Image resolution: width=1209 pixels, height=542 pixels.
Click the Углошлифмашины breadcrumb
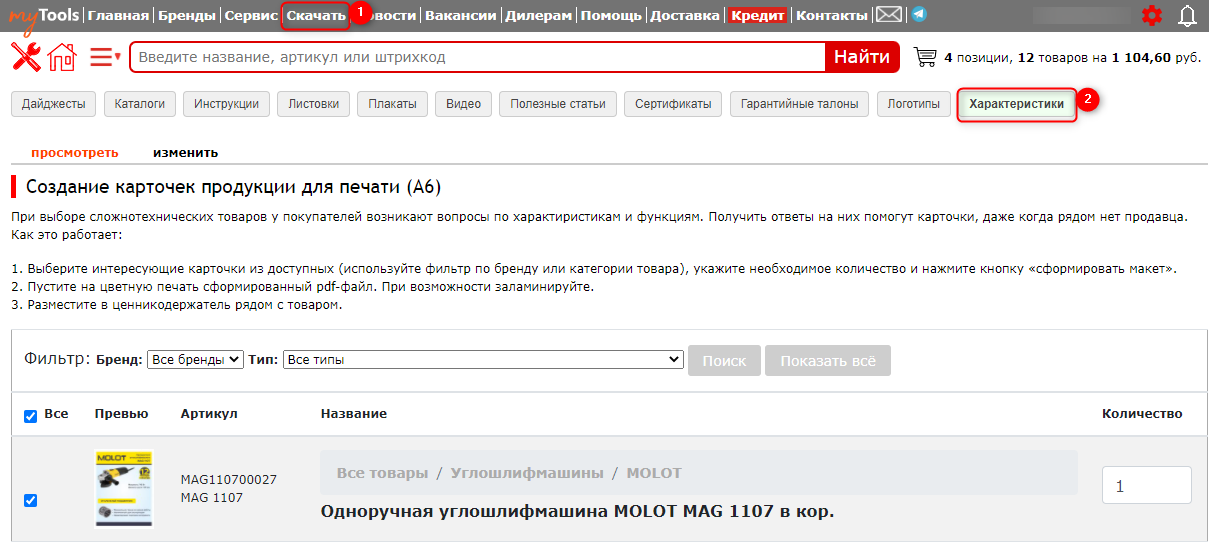(x=527, y=472)
